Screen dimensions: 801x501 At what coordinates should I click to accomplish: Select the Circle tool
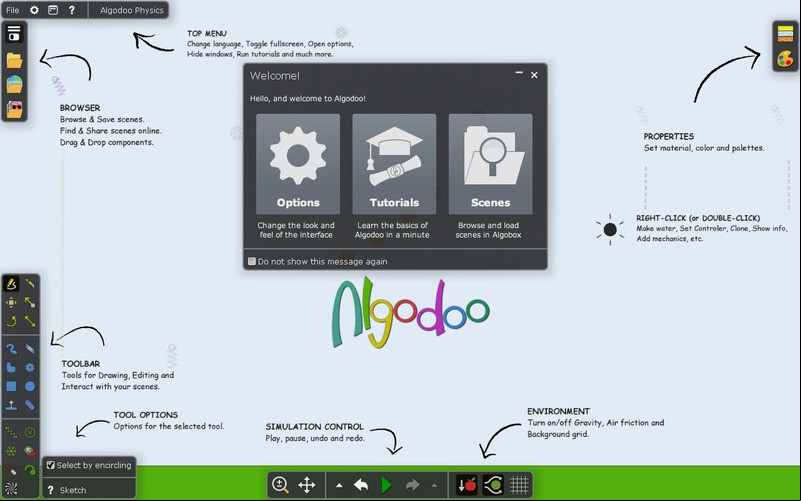click(30, 387)
